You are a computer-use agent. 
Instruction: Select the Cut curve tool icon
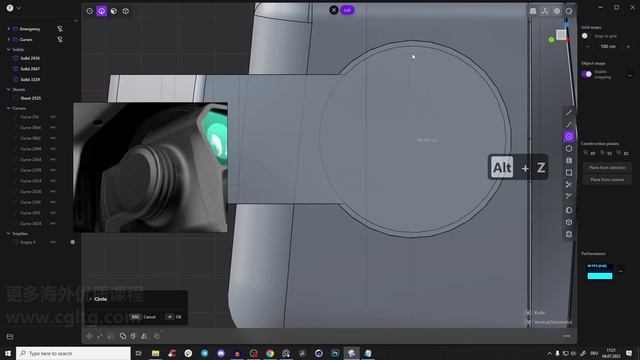coord(569,196)
